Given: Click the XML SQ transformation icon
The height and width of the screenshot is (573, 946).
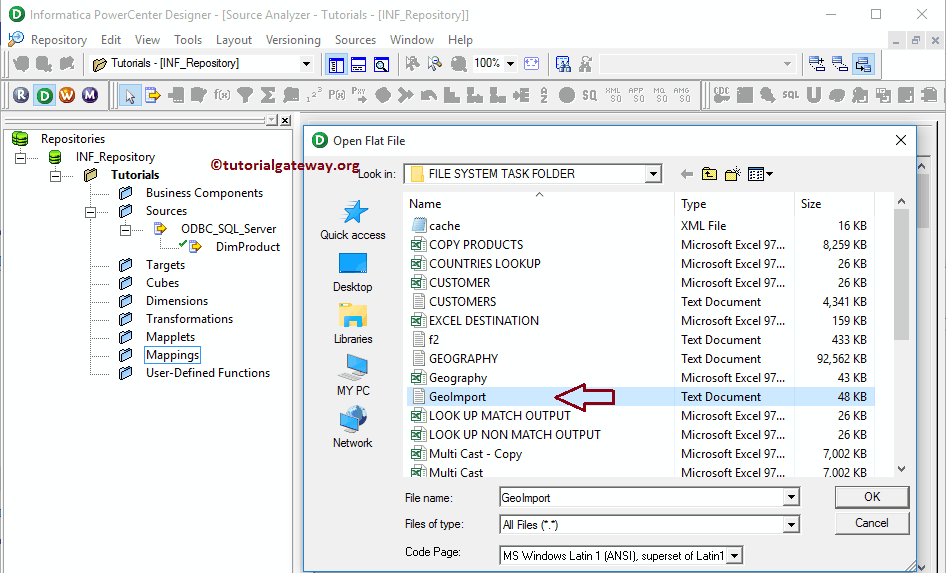Looking at the screenshot, I should click(x=613, y=95).
